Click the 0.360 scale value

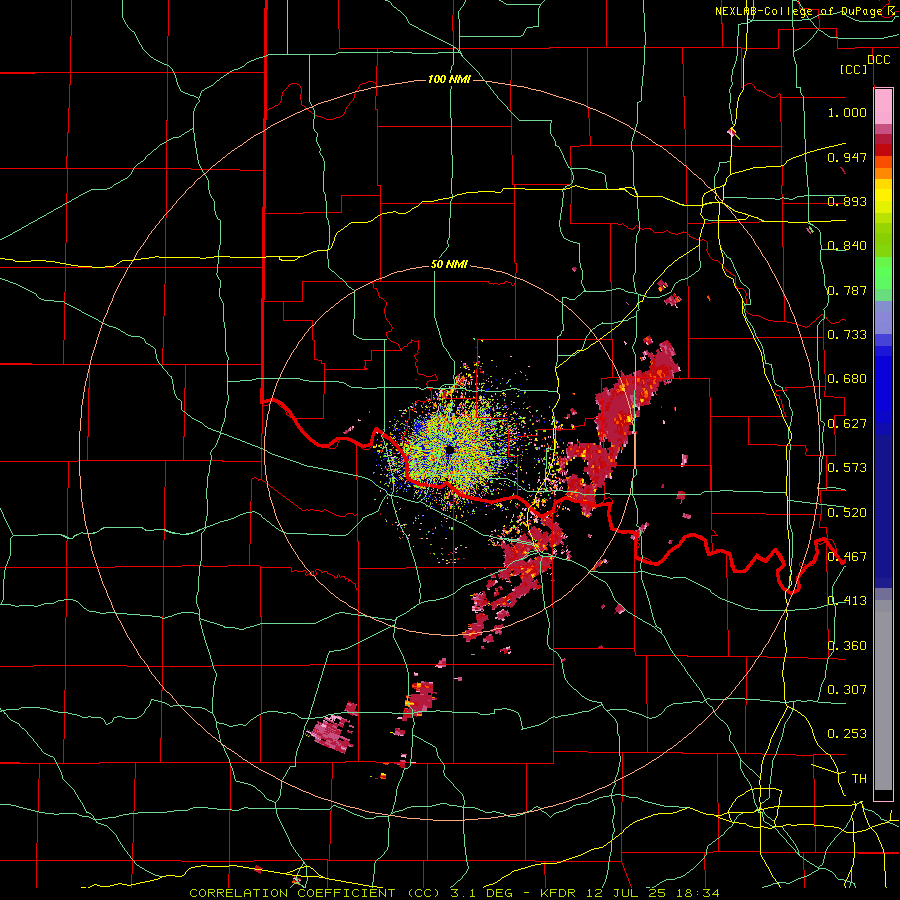(x=847, y=646)
